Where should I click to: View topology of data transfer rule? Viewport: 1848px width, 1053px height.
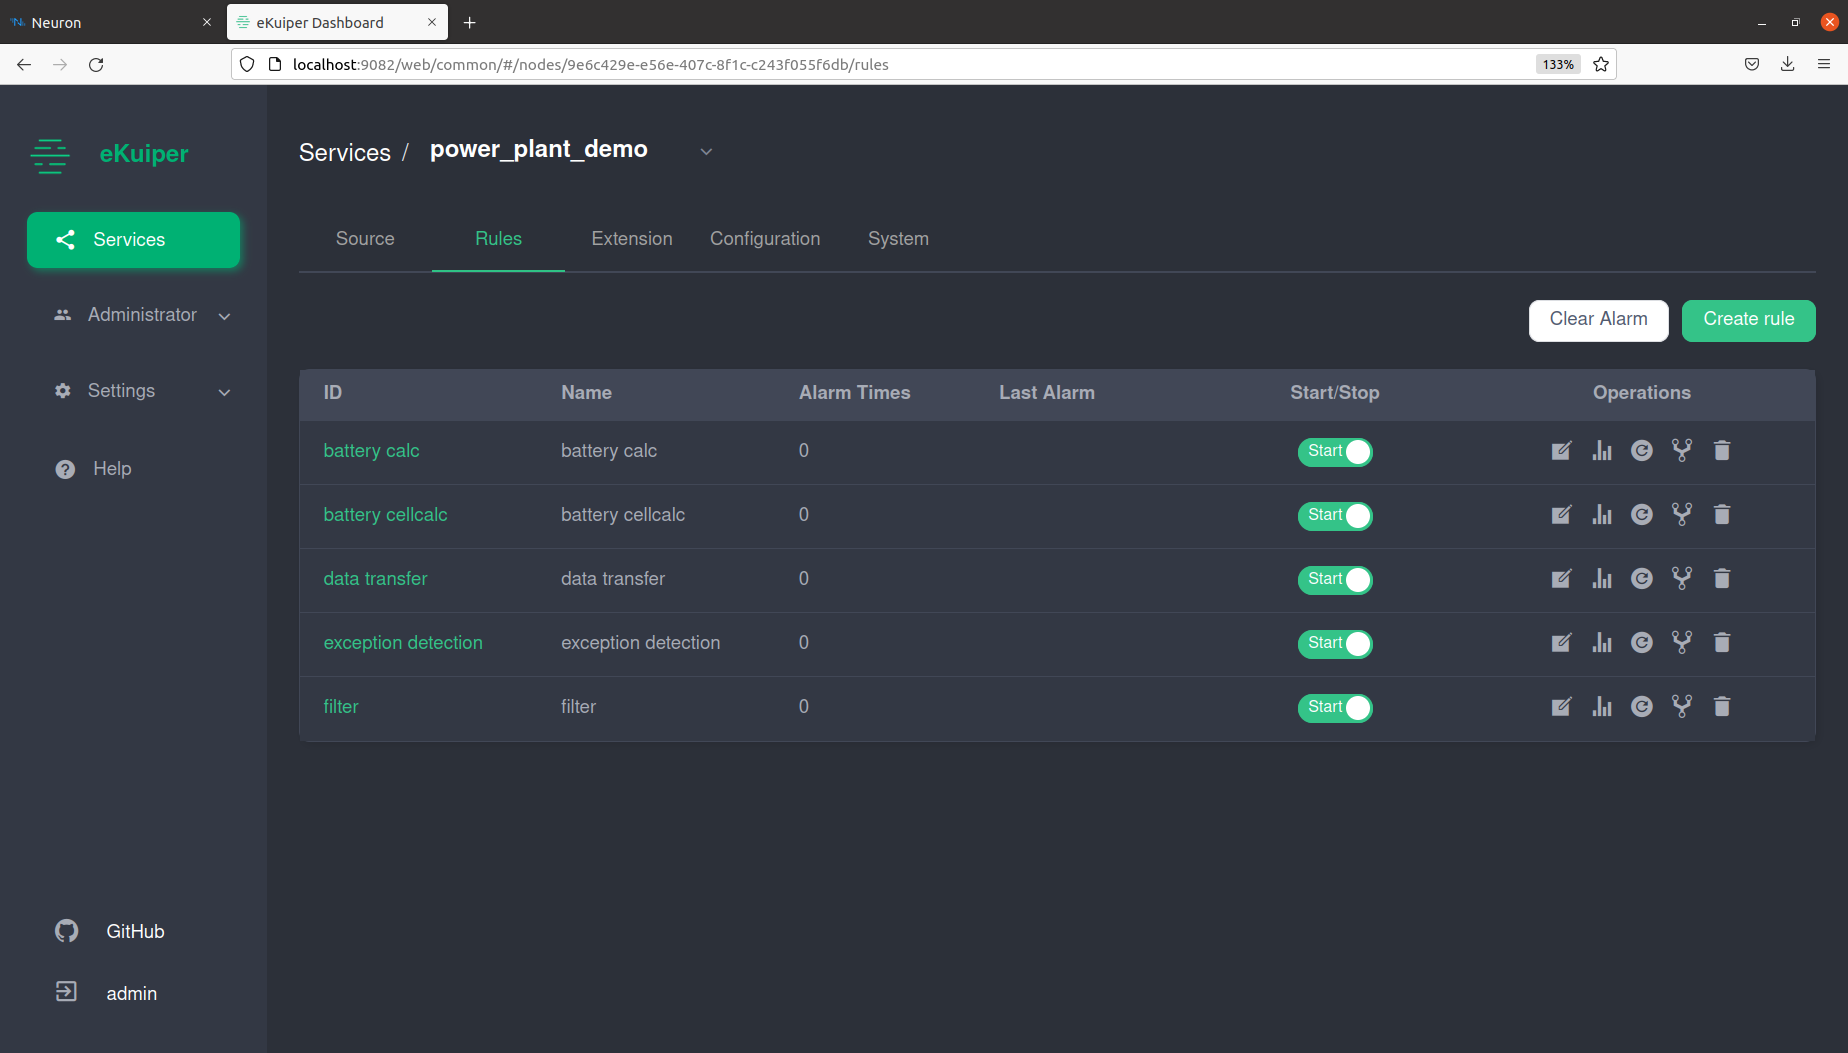1682,579
